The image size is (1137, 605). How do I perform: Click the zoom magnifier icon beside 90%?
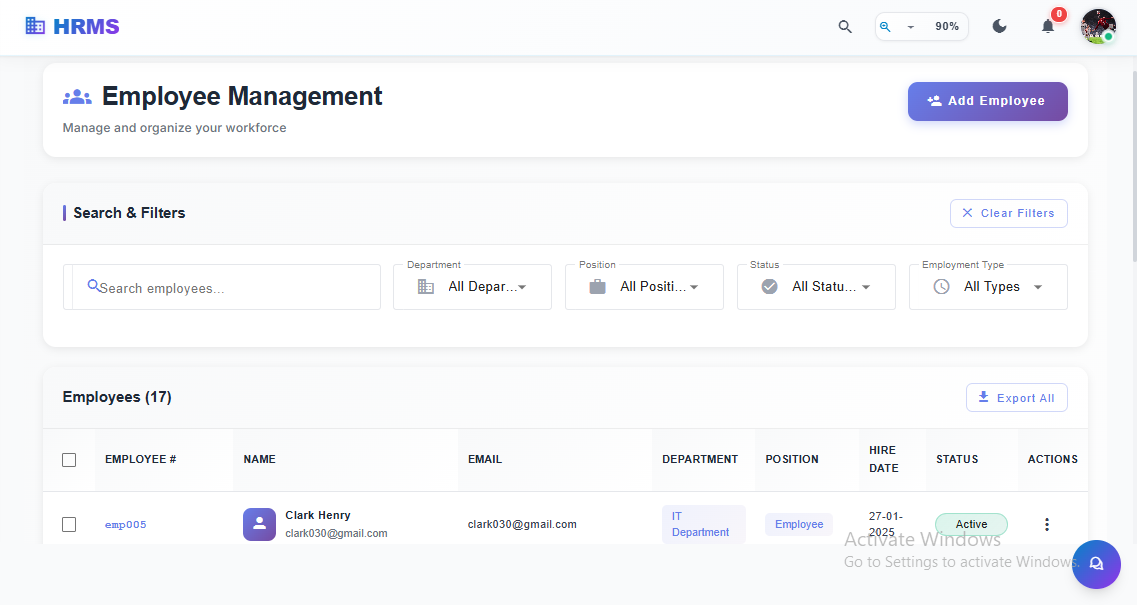tap(885, 27)
